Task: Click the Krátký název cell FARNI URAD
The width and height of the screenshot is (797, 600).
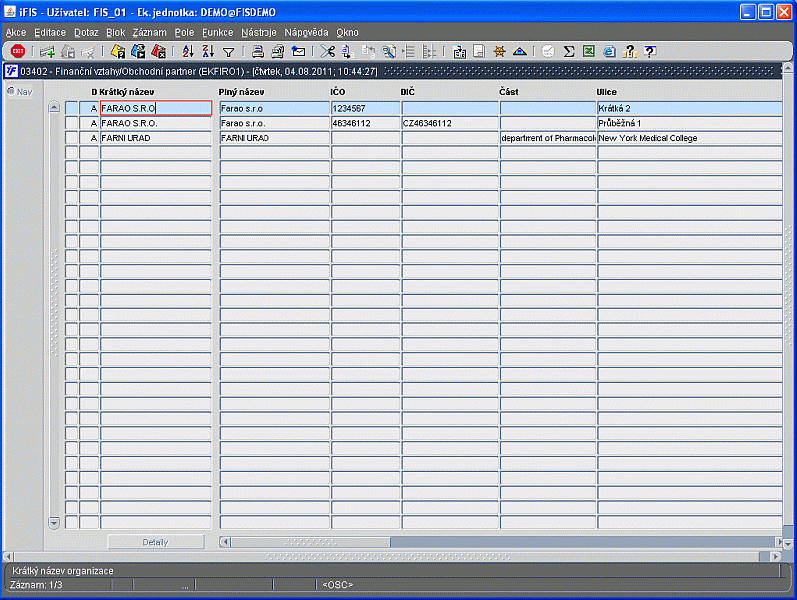Action: point(156,138)
